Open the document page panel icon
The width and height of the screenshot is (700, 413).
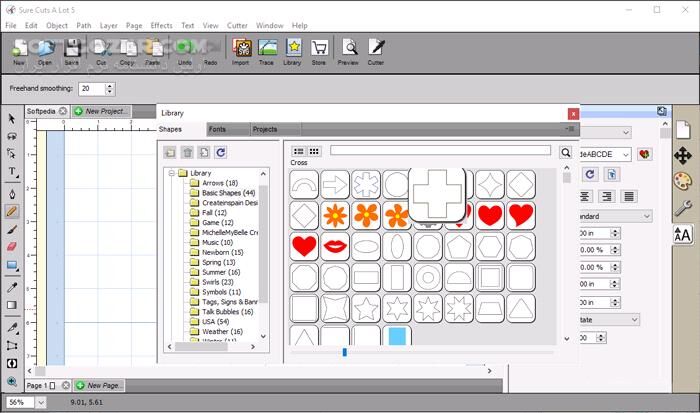point(683,130)
